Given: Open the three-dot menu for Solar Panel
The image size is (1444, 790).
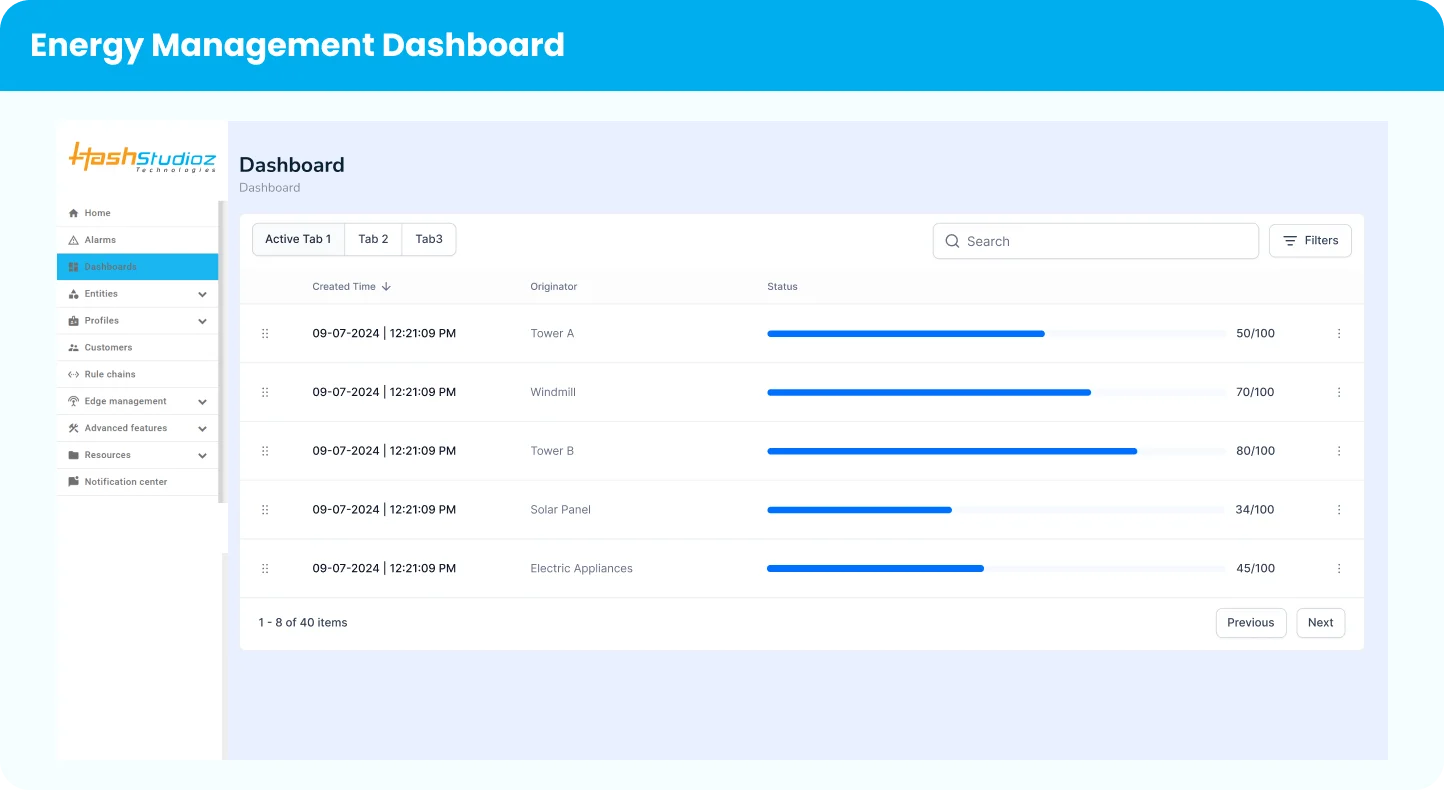Looking at the screenshot, I should pos(1339,510).
